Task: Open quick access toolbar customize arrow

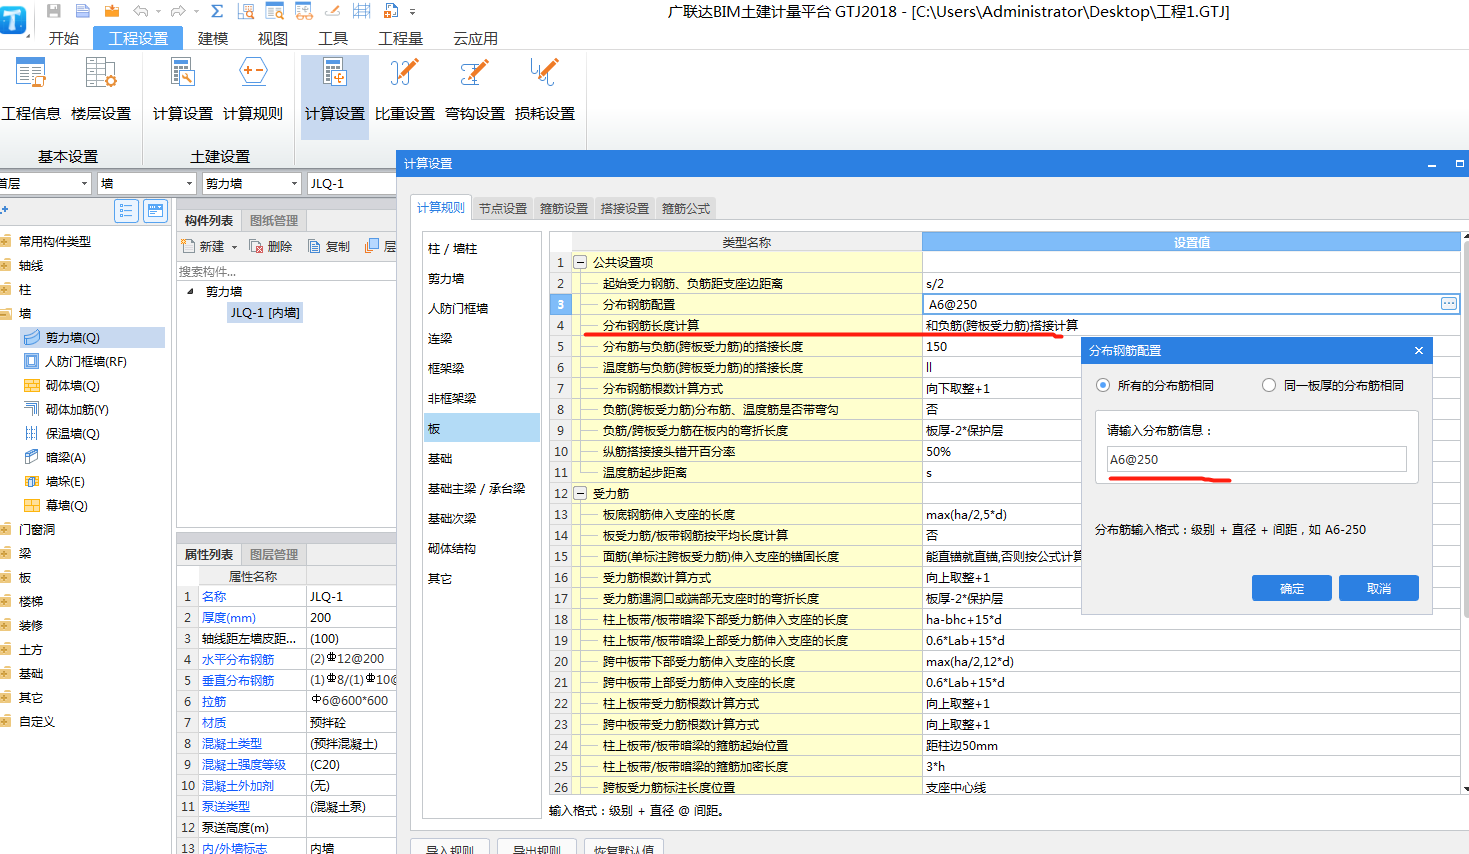Action: tap(412, 12)
